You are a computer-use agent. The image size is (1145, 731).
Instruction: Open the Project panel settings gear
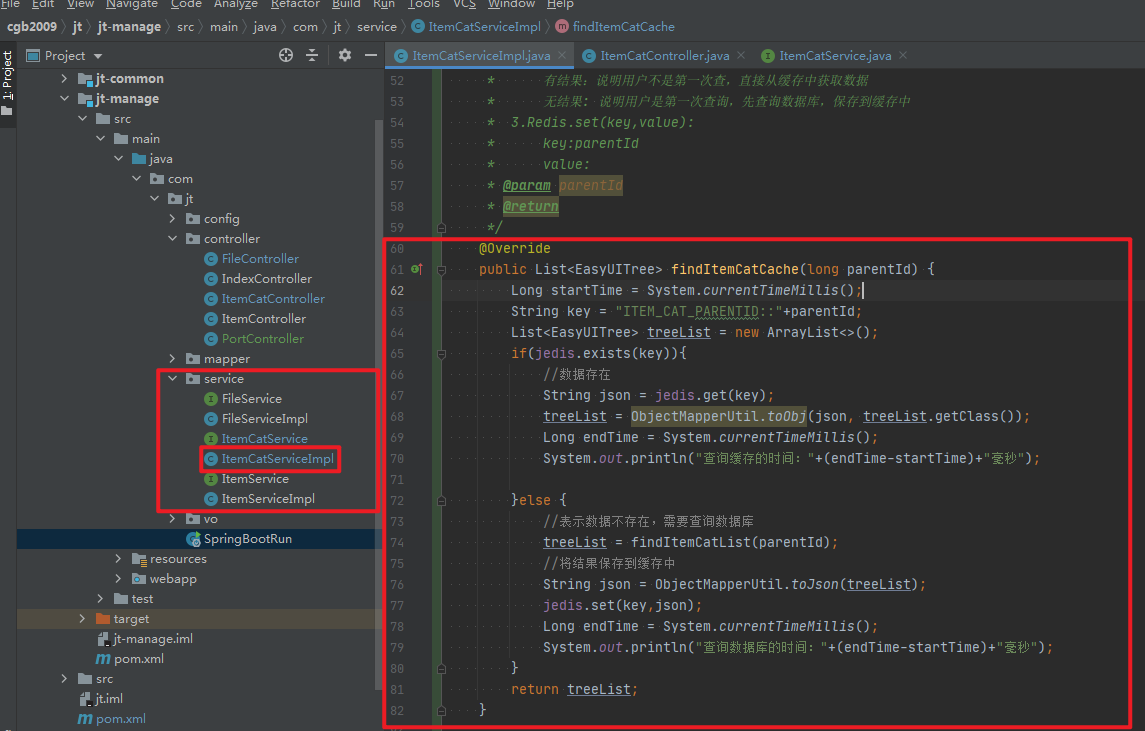pos(345,56)
